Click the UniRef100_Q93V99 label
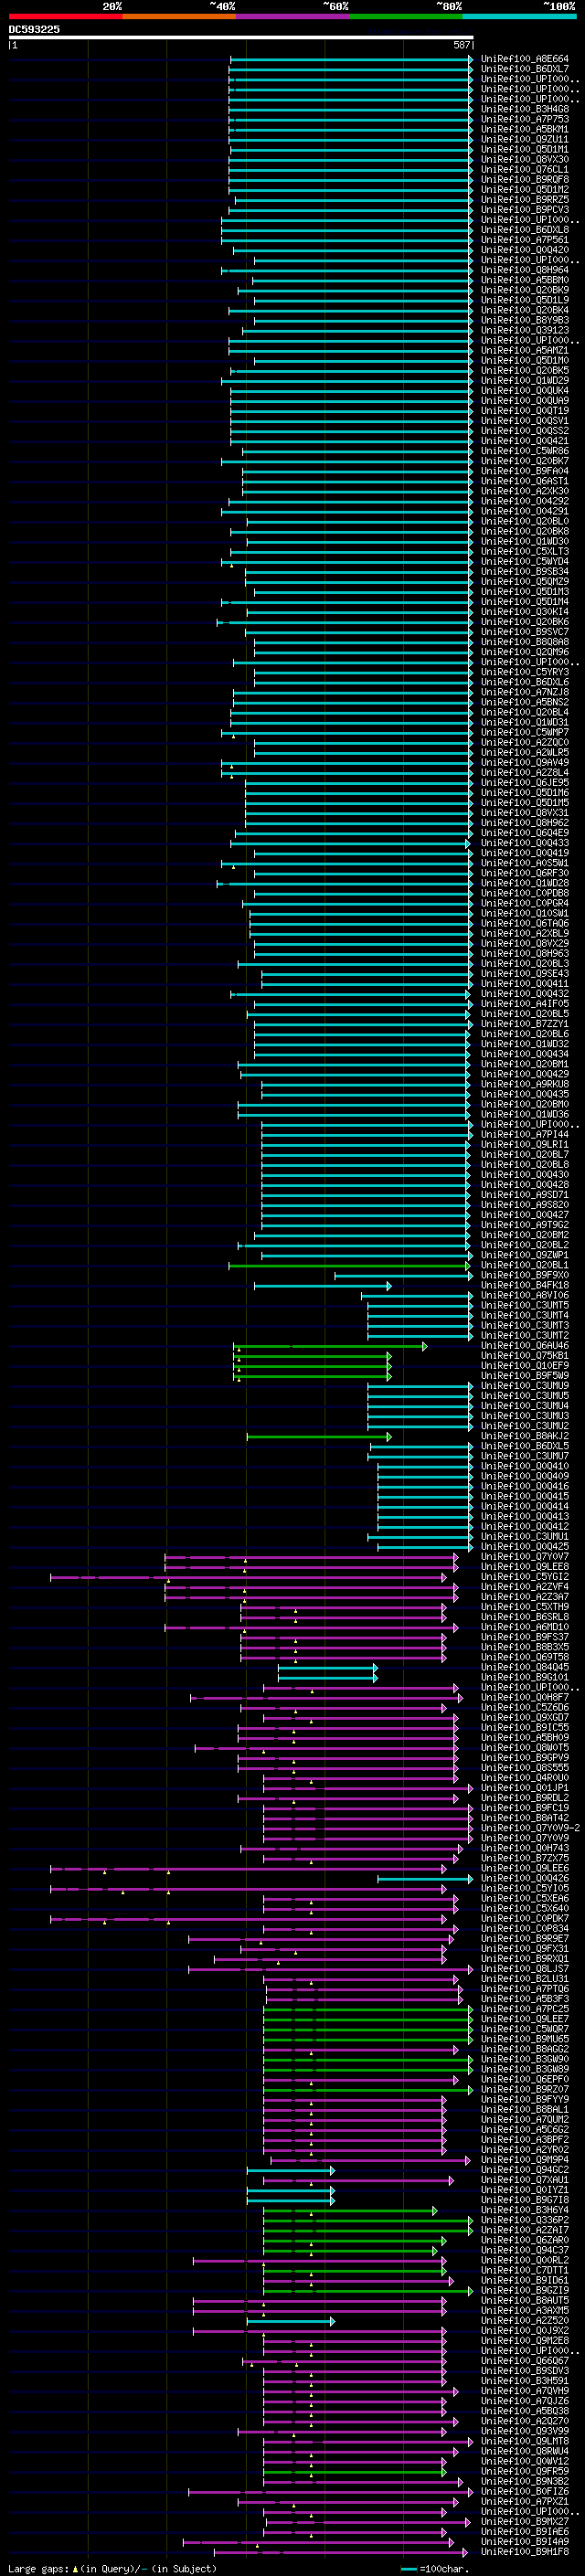585x2576 pixels. [x=524, y=2432]
